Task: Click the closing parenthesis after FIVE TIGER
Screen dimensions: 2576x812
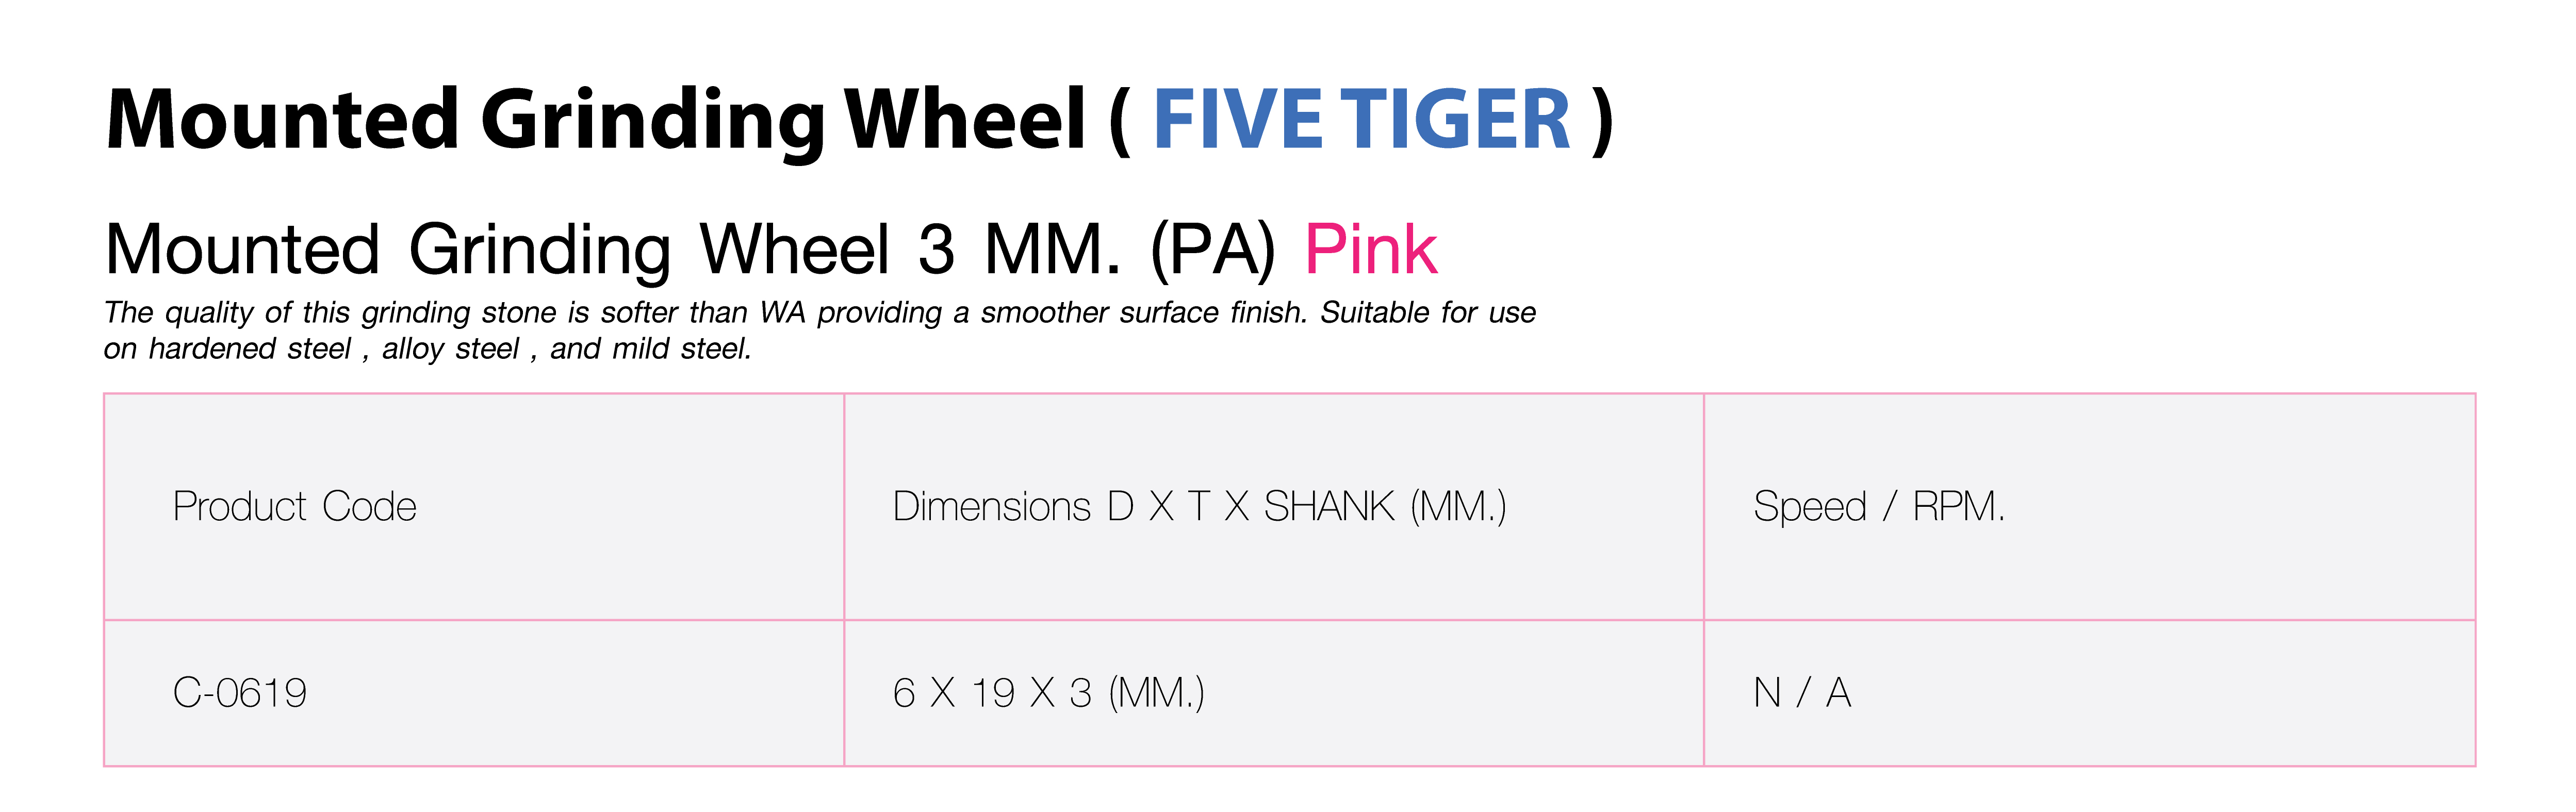Action: pos(1602,120)
